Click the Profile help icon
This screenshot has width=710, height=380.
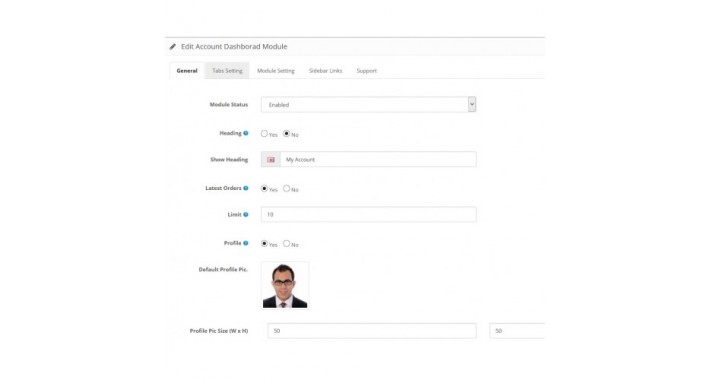point(246,243)
